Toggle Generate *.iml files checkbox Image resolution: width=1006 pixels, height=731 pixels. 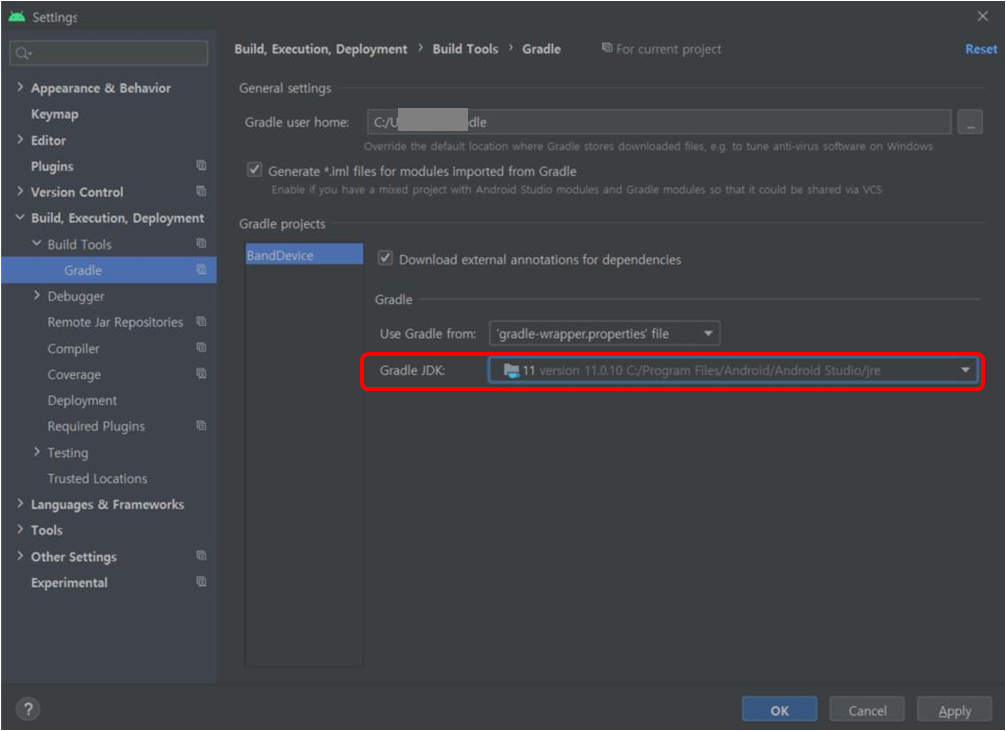click(x=255, y=170)
